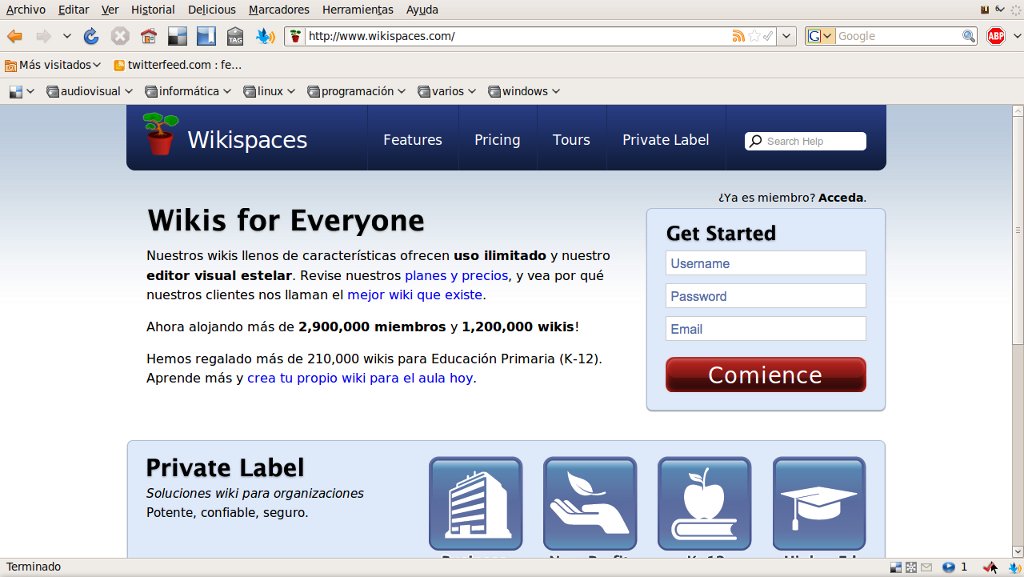
Task: Expand the URL history dropdown arrow
Action: pos(787,37)
